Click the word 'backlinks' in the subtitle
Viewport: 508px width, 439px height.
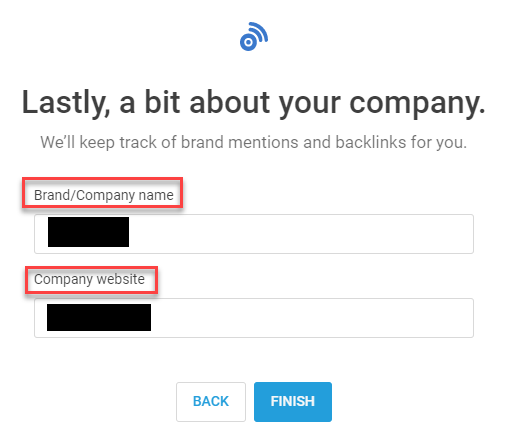click(371, 142)
